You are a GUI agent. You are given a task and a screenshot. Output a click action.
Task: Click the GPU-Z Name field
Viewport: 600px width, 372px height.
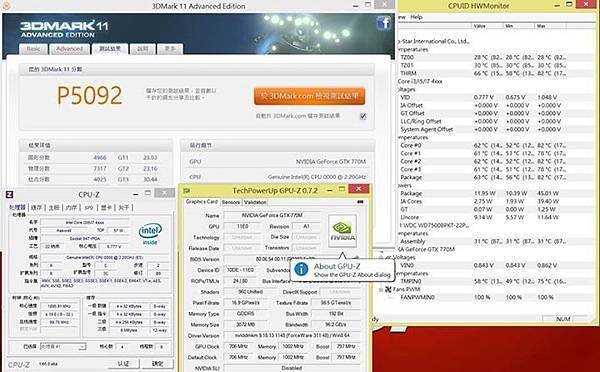[272, 215]
